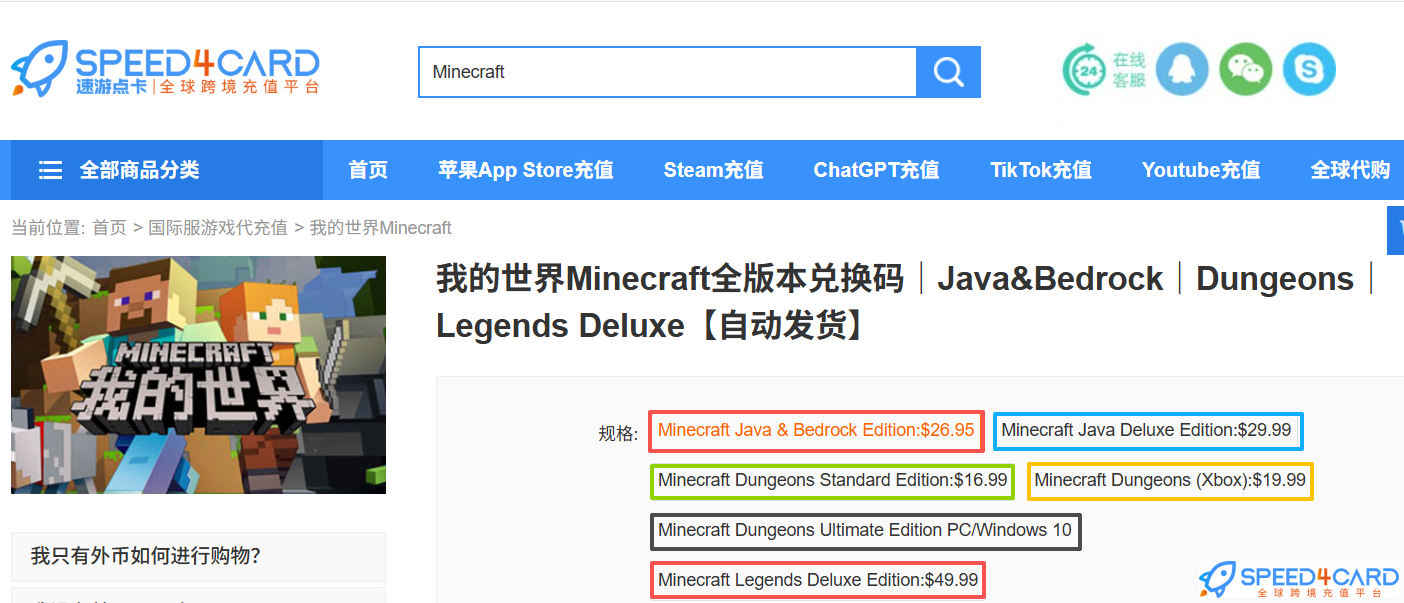The width and height of the screenshot is (1404, 603).
Task: Open the 苹果App Store充值 nav item
Action: point(526,170)
